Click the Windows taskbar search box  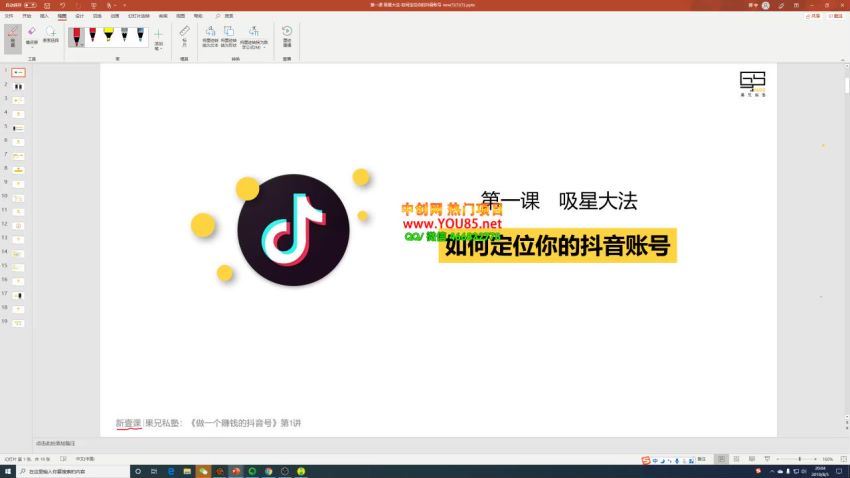pos(73,471)
